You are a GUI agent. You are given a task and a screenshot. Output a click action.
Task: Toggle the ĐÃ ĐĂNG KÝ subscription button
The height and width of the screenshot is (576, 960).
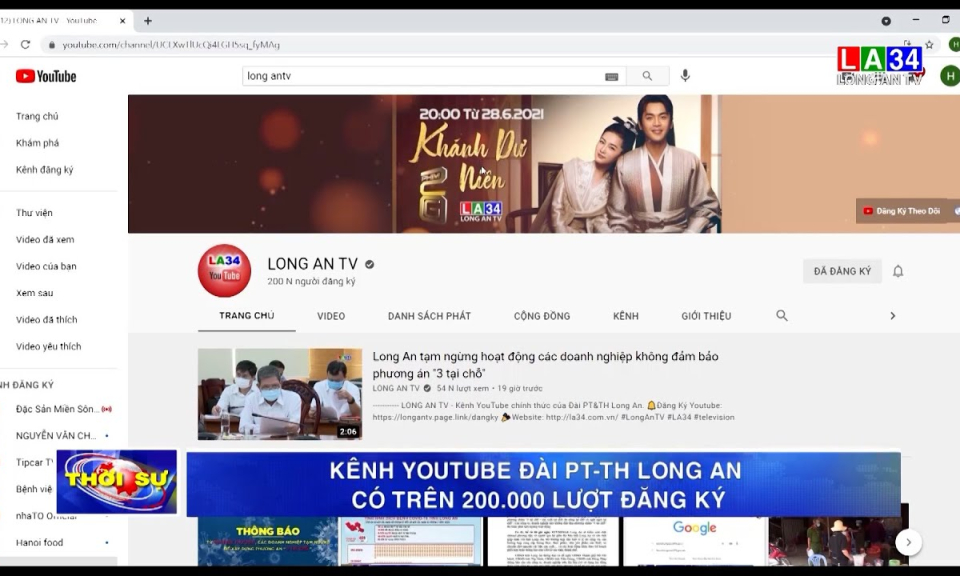[842, 271]
